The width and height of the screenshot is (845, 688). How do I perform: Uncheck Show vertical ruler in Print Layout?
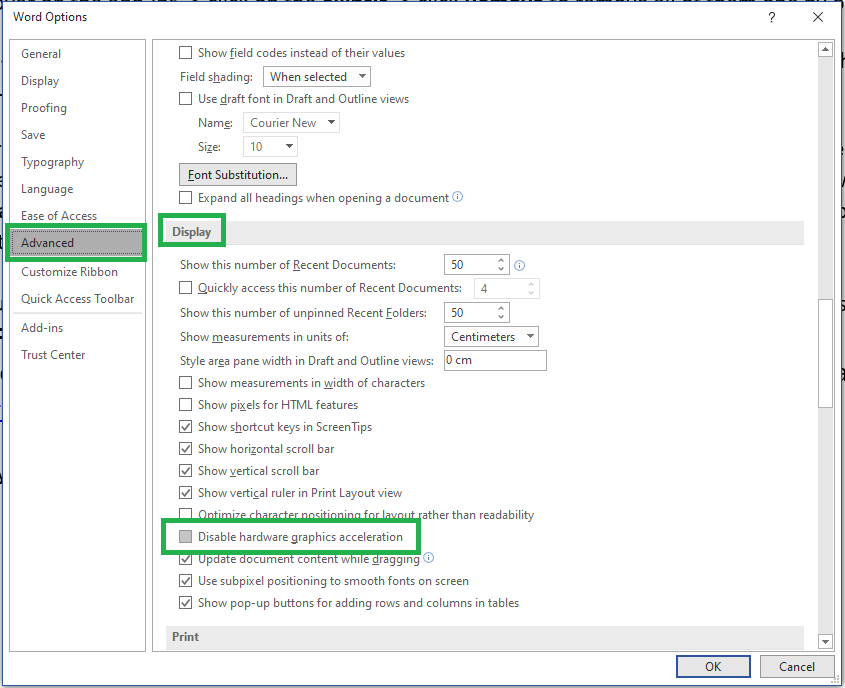click(x=185, y=493)
